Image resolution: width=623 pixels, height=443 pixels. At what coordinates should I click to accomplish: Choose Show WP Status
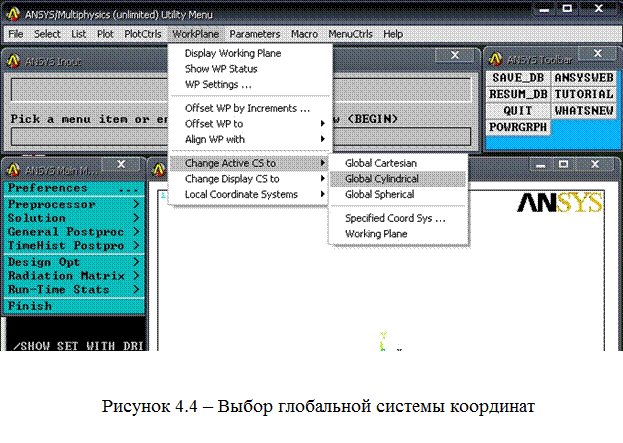point(250,69)
